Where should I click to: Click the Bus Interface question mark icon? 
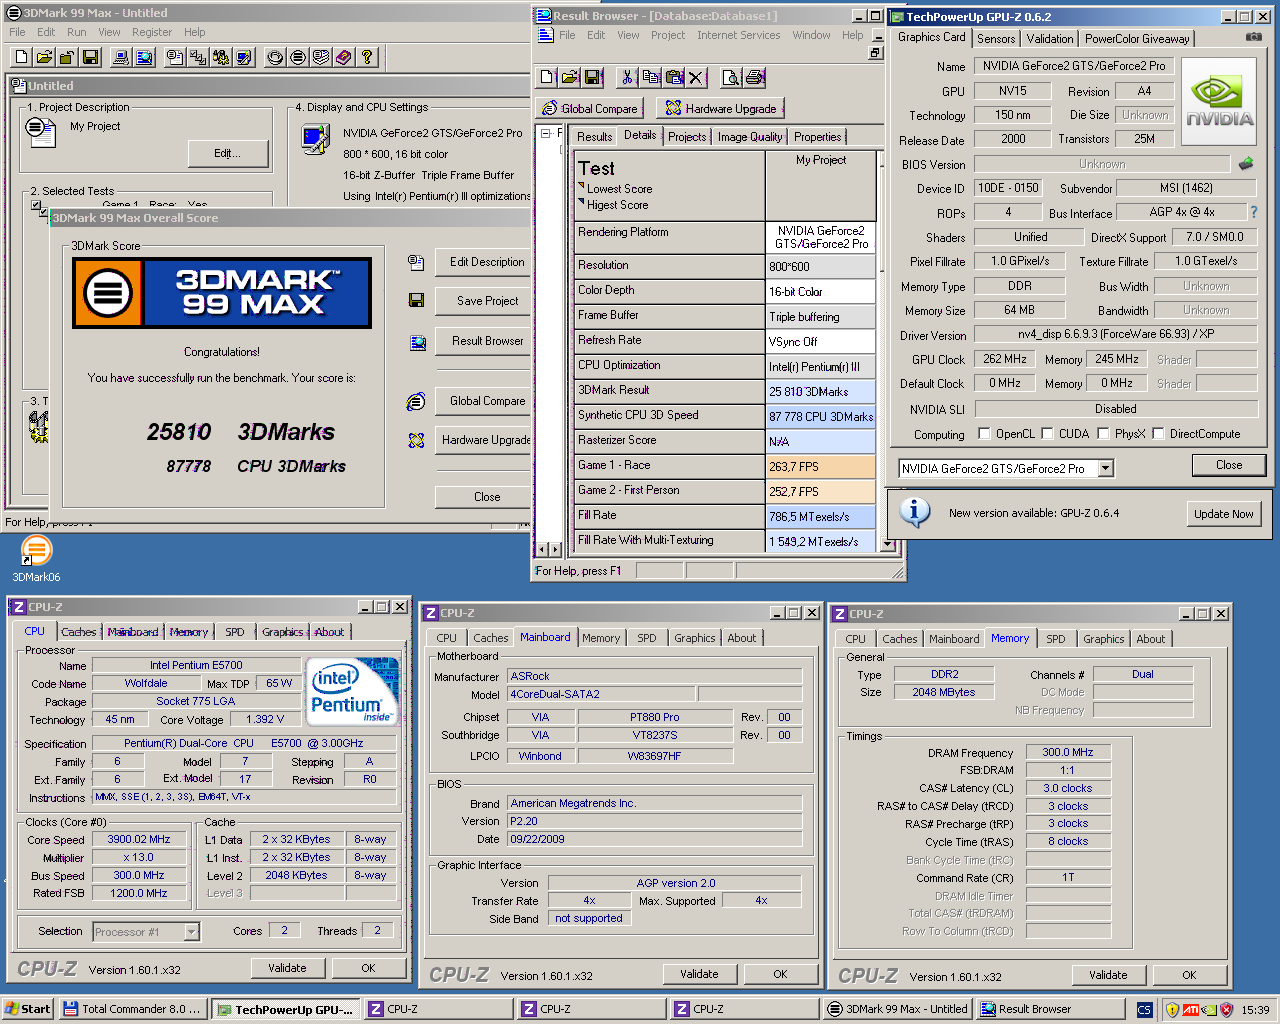tap(1254, 212)
